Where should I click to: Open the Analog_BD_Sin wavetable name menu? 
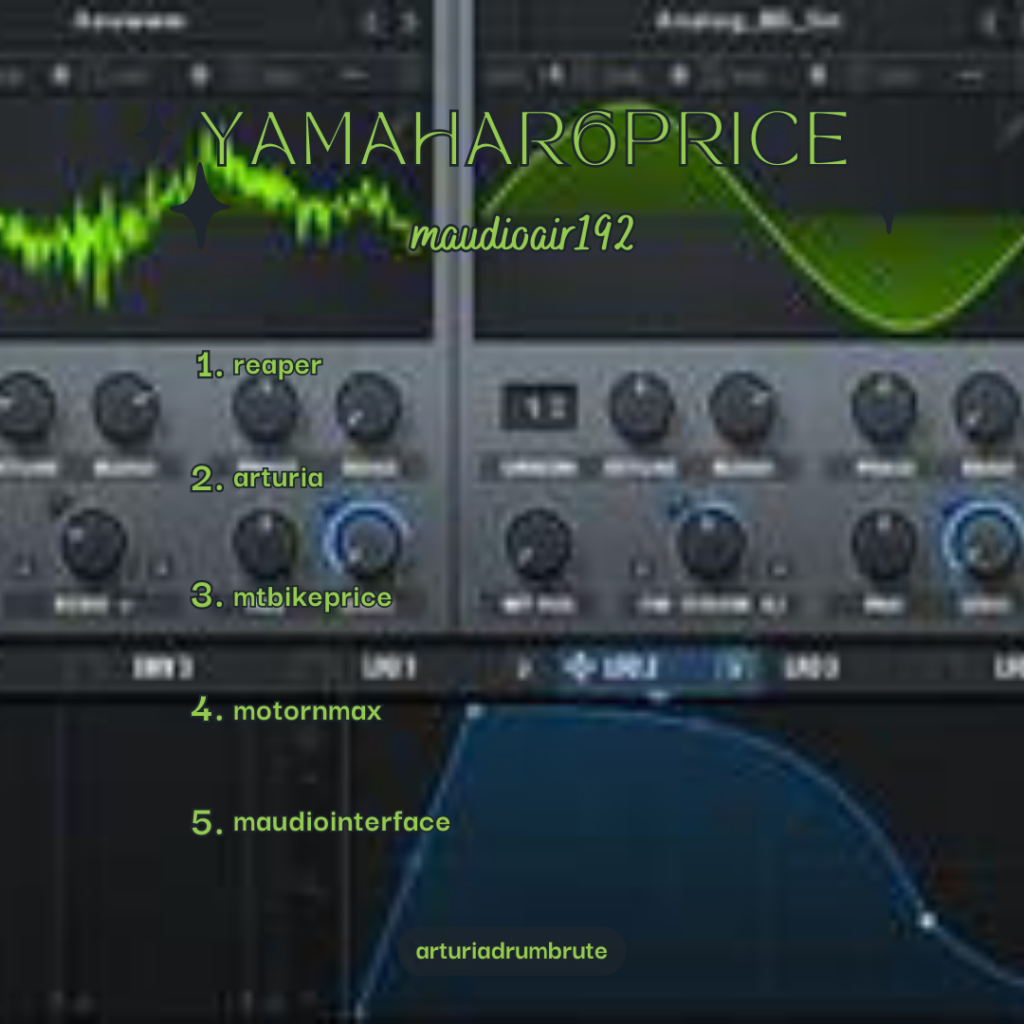coord(747,21)
